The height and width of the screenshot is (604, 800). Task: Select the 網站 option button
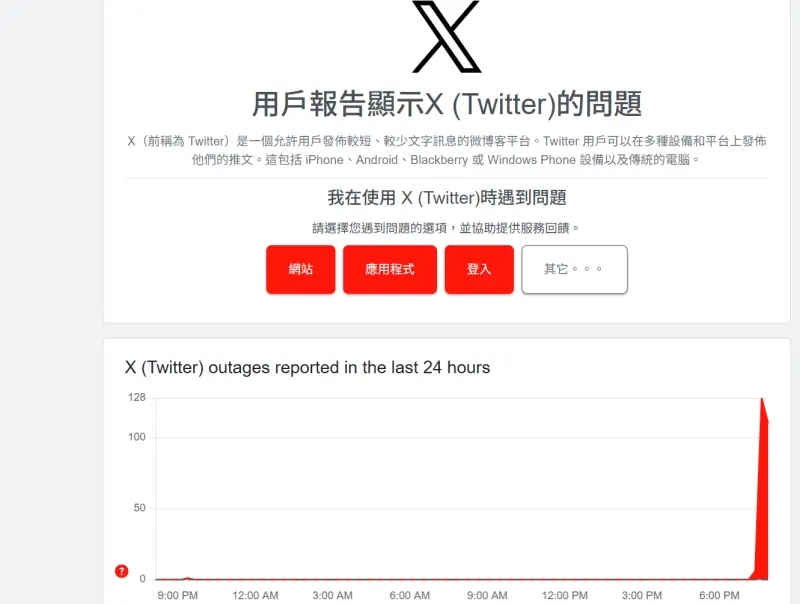pyautogui.click(x=299, y=269)
